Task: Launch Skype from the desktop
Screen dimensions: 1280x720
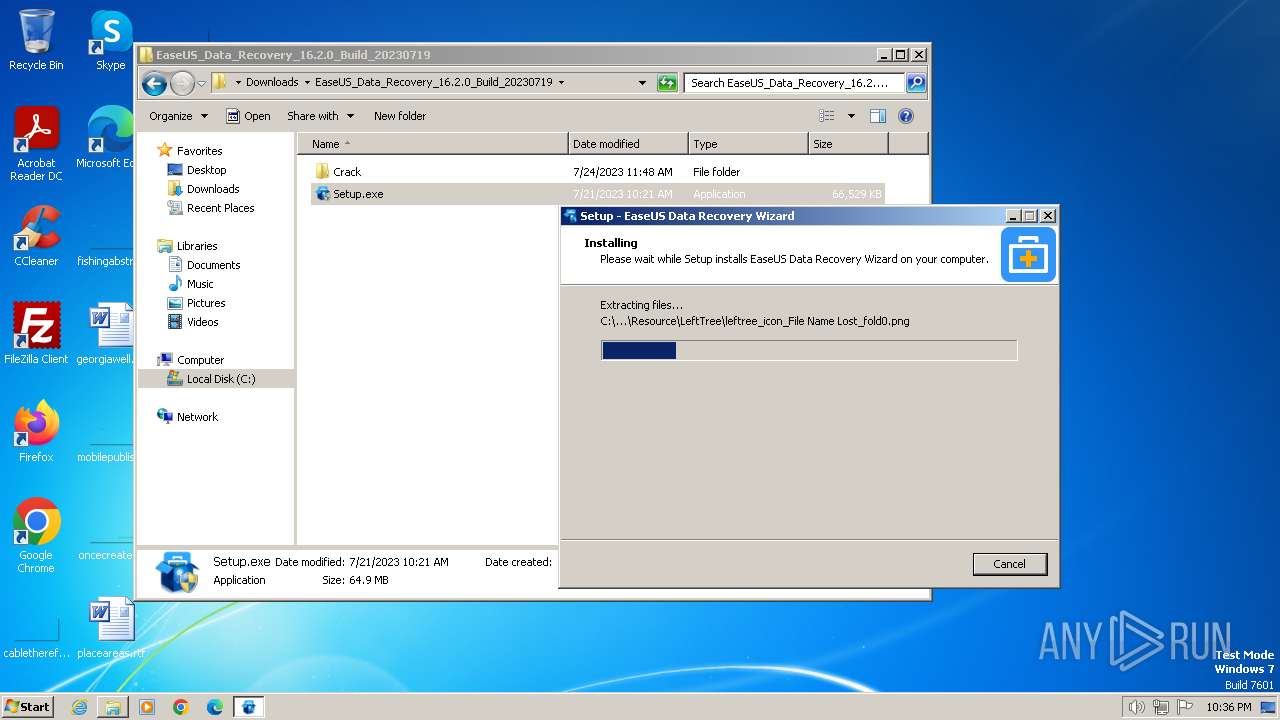Action: coord(110,40)
